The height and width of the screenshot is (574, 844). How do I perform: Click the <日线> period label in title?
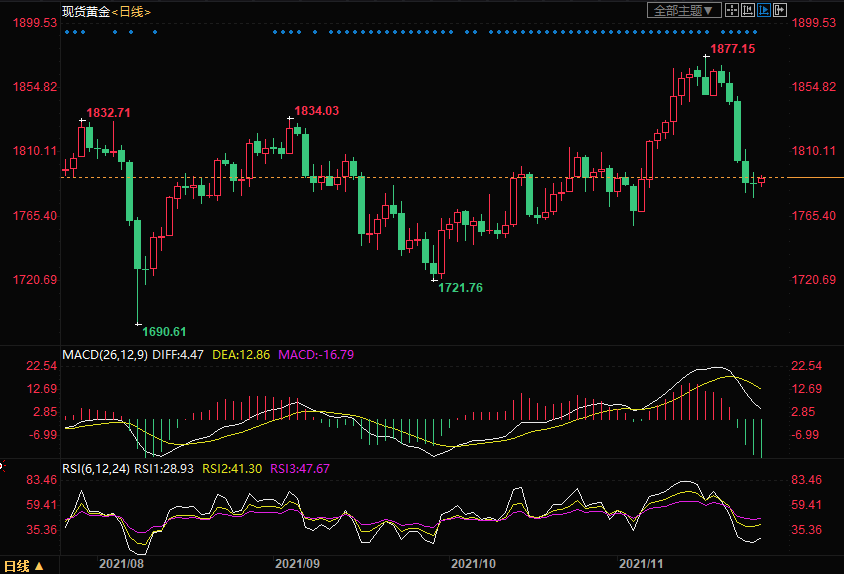coord(129,11)
